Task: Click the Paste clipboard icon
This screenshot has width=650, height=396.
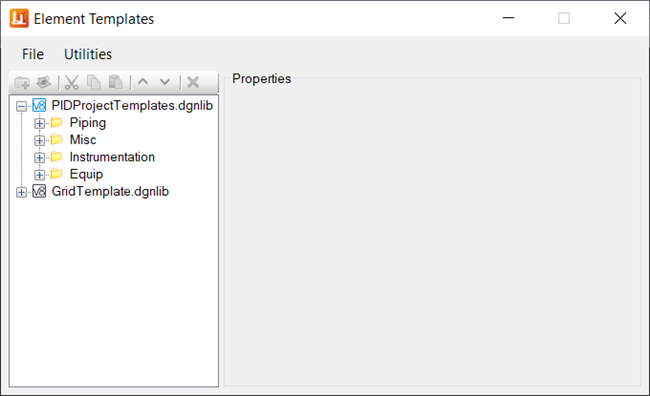Action: click(x=116, y=83)
